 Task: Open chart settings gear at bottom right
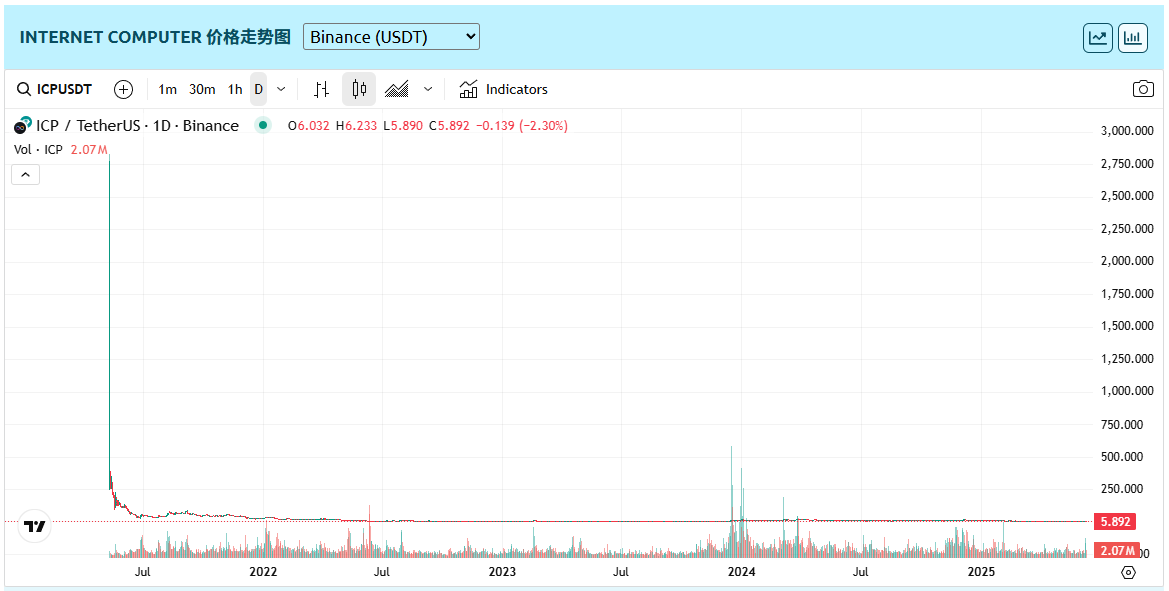pos(1129,572)
